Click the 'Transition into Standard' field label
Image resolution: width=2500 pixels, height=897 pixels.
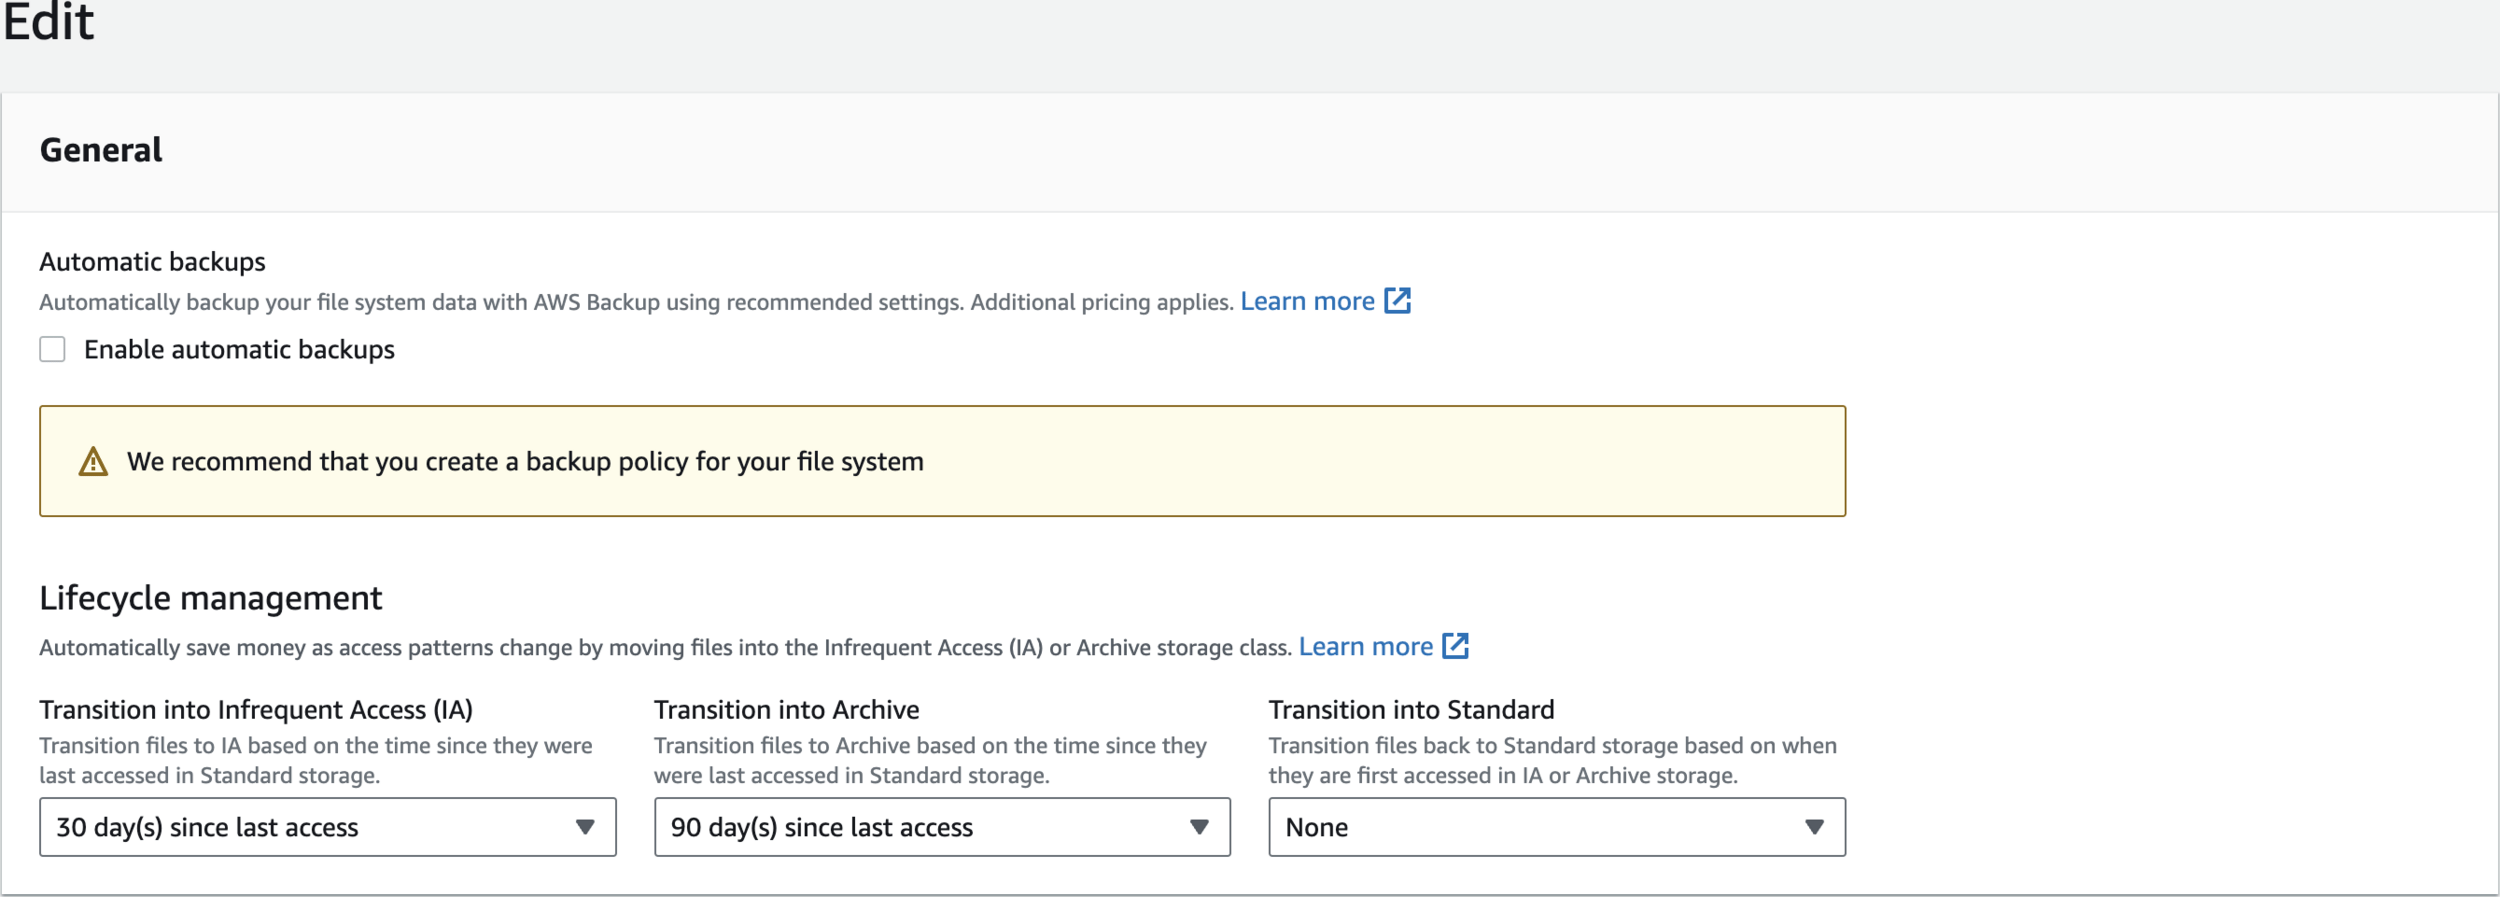point(1411,709)
